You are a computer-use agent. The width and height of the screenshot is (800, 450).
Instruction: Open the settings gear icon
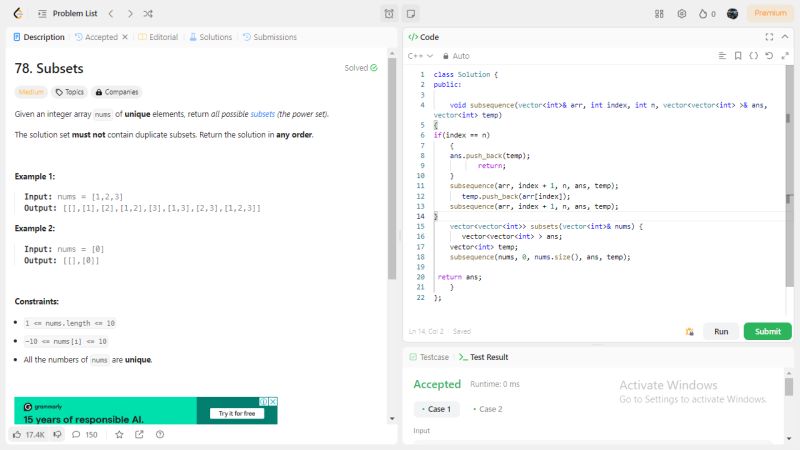click(x=682, y=14)
